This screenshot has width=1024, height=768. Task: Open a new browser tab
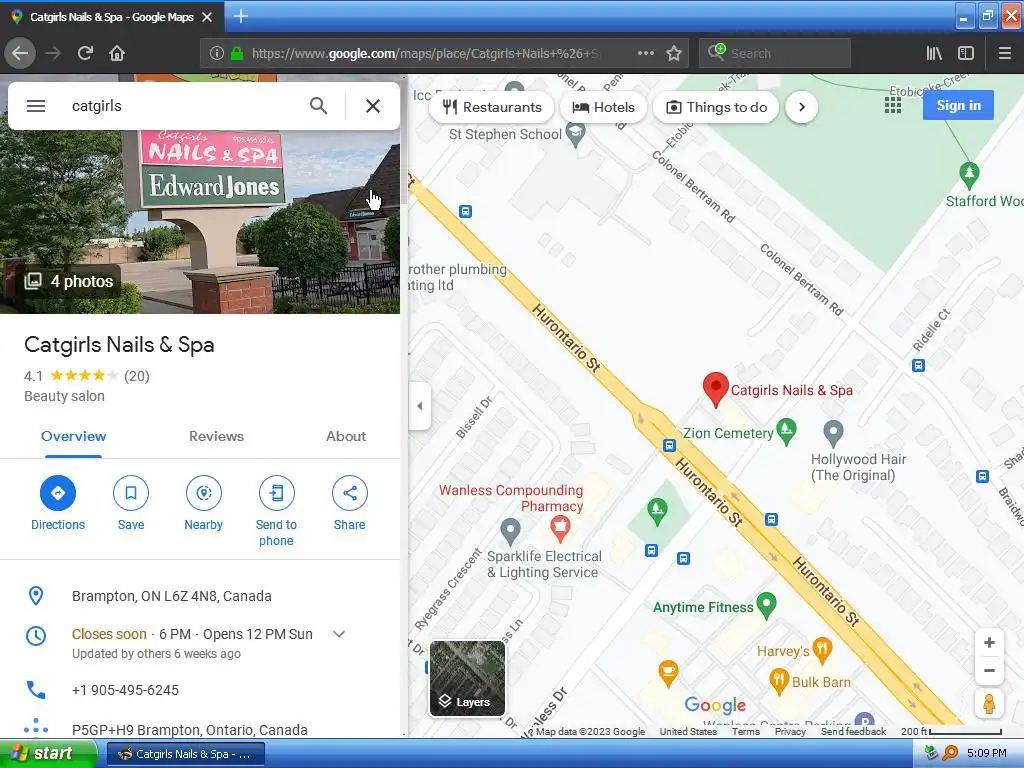240,16
